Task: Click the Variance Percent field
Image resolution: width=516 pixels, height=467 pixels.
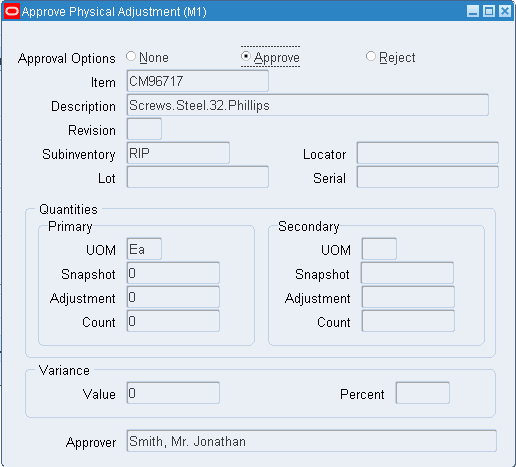Action: (423, 393)
